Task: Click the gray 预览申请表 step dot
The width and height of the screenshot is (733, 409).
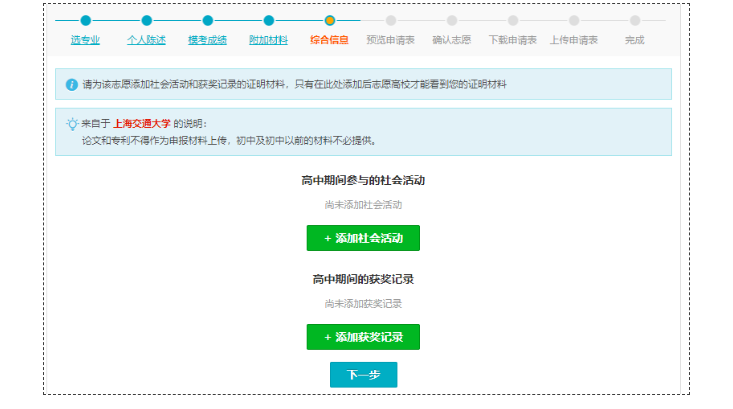Action: [391, 20]
